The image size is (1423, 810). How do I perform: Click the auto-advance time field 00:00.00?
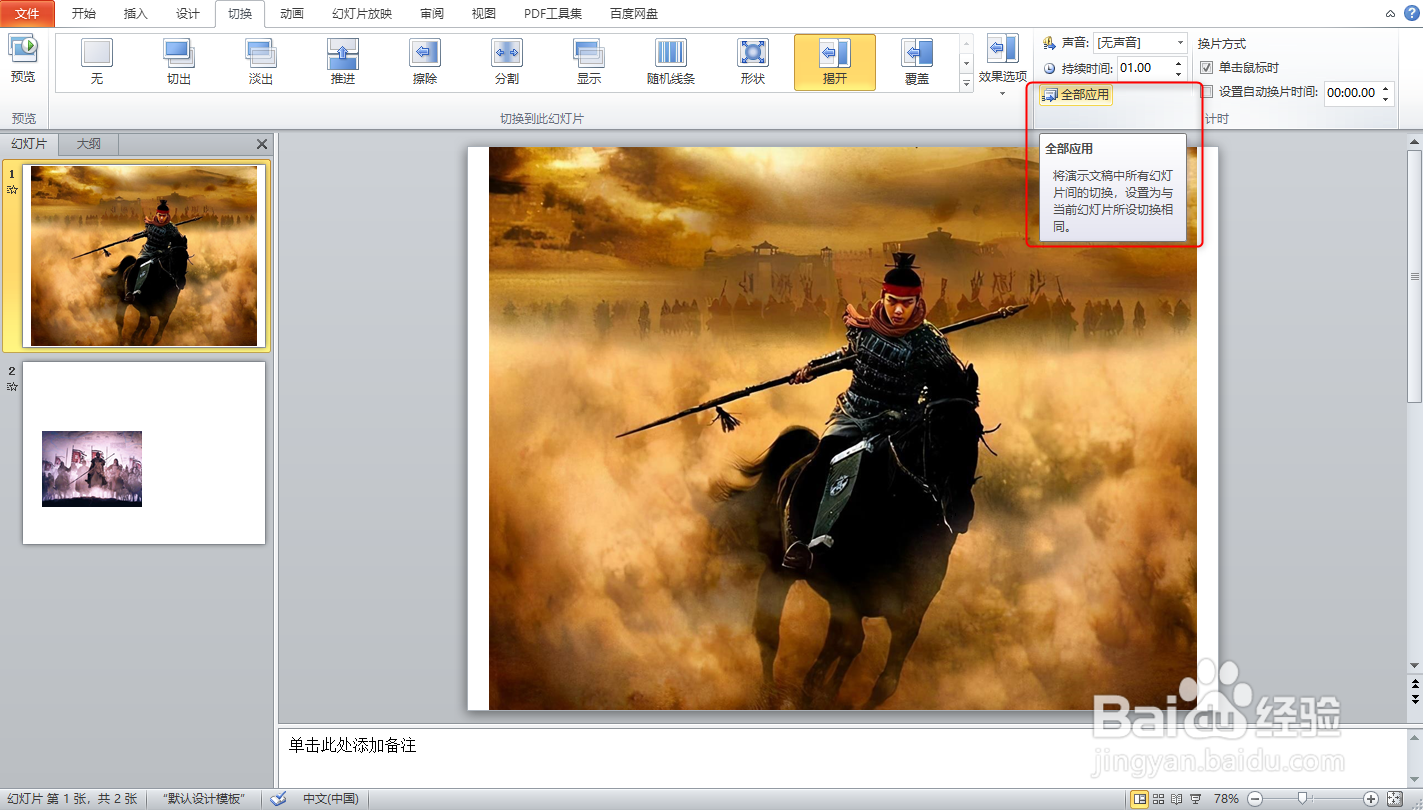click(1351, 93)
